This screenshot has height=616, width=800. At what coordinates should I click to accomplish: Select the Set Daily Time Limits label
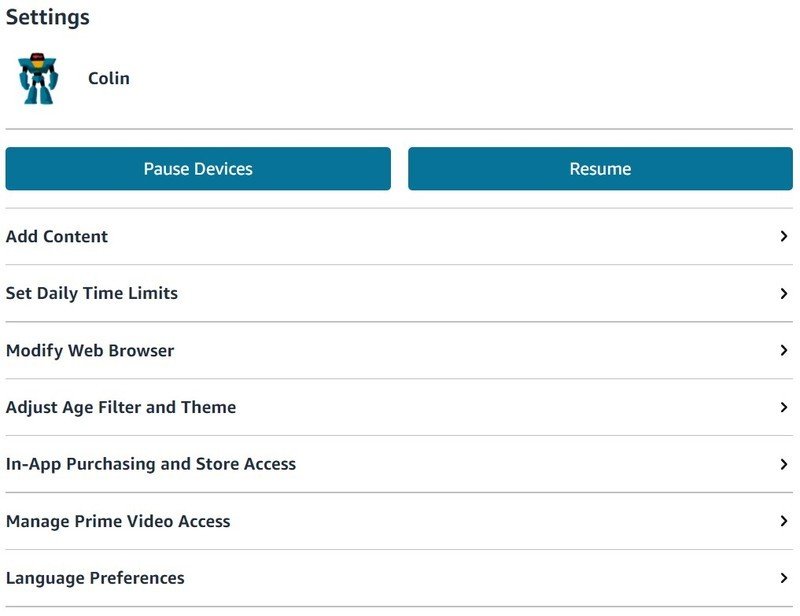click(x=92, y=294)
